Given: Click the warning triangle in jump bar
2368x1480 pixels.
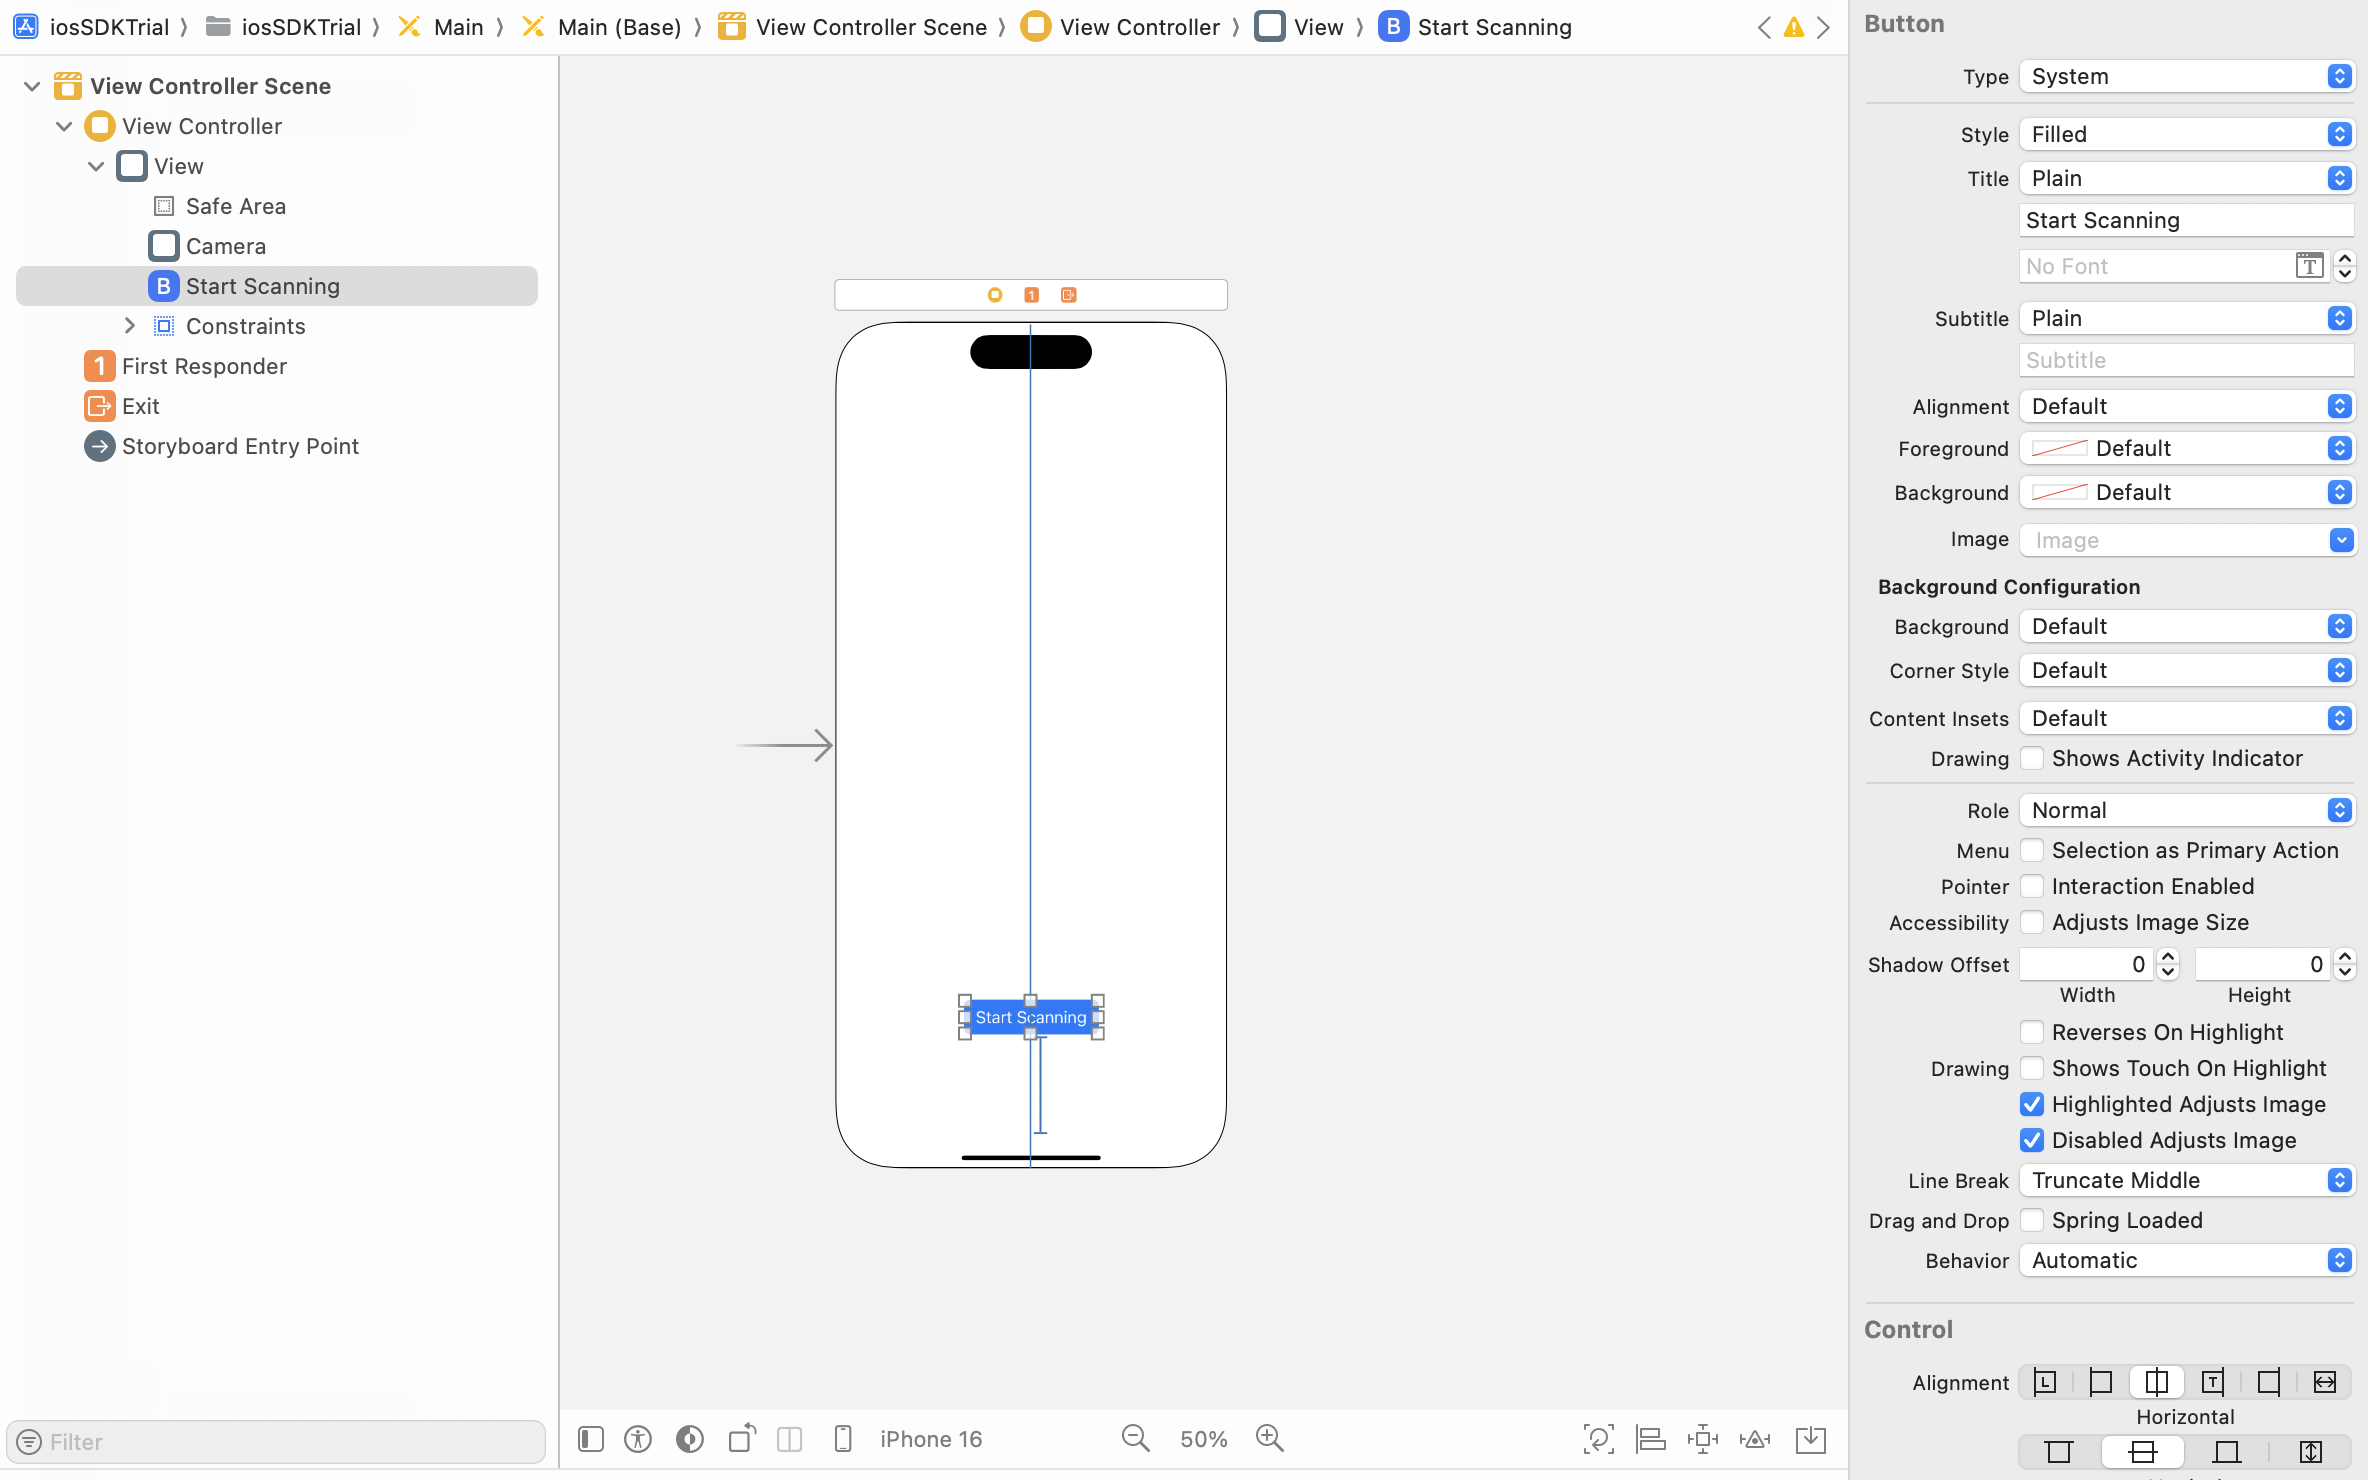Looking at the screenshot, I should pyautogui.click(x=1793, y=27).
